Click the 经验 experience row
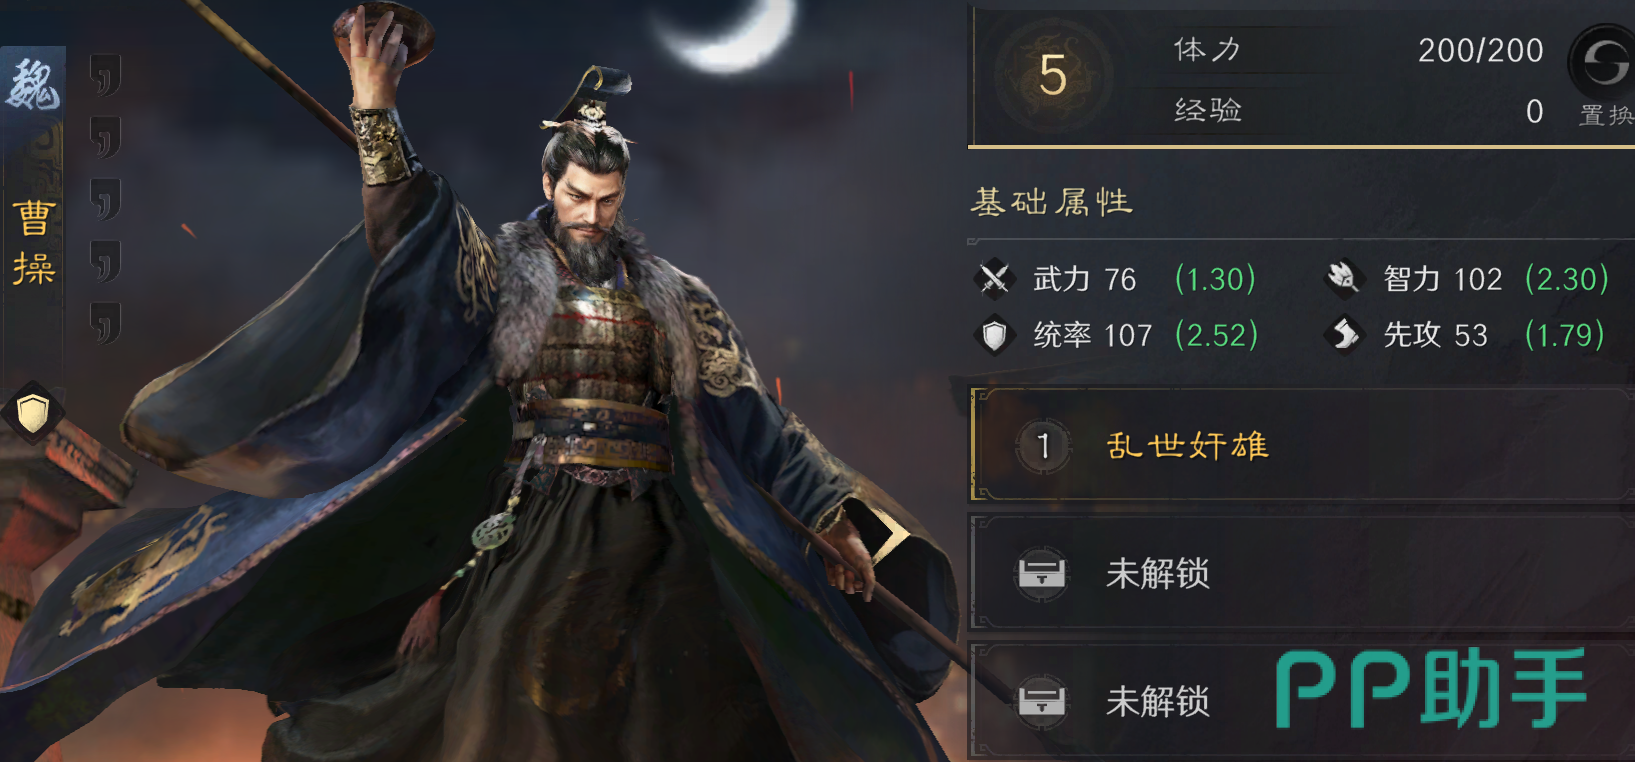 pyautogui.click(x=1358, y=110)
